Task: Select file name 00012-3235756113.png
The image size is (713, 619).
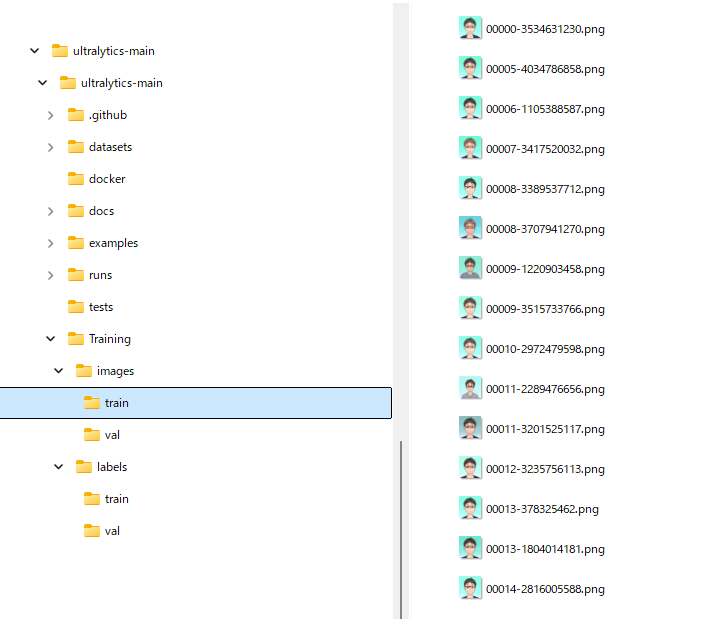Action: (545, 469)
